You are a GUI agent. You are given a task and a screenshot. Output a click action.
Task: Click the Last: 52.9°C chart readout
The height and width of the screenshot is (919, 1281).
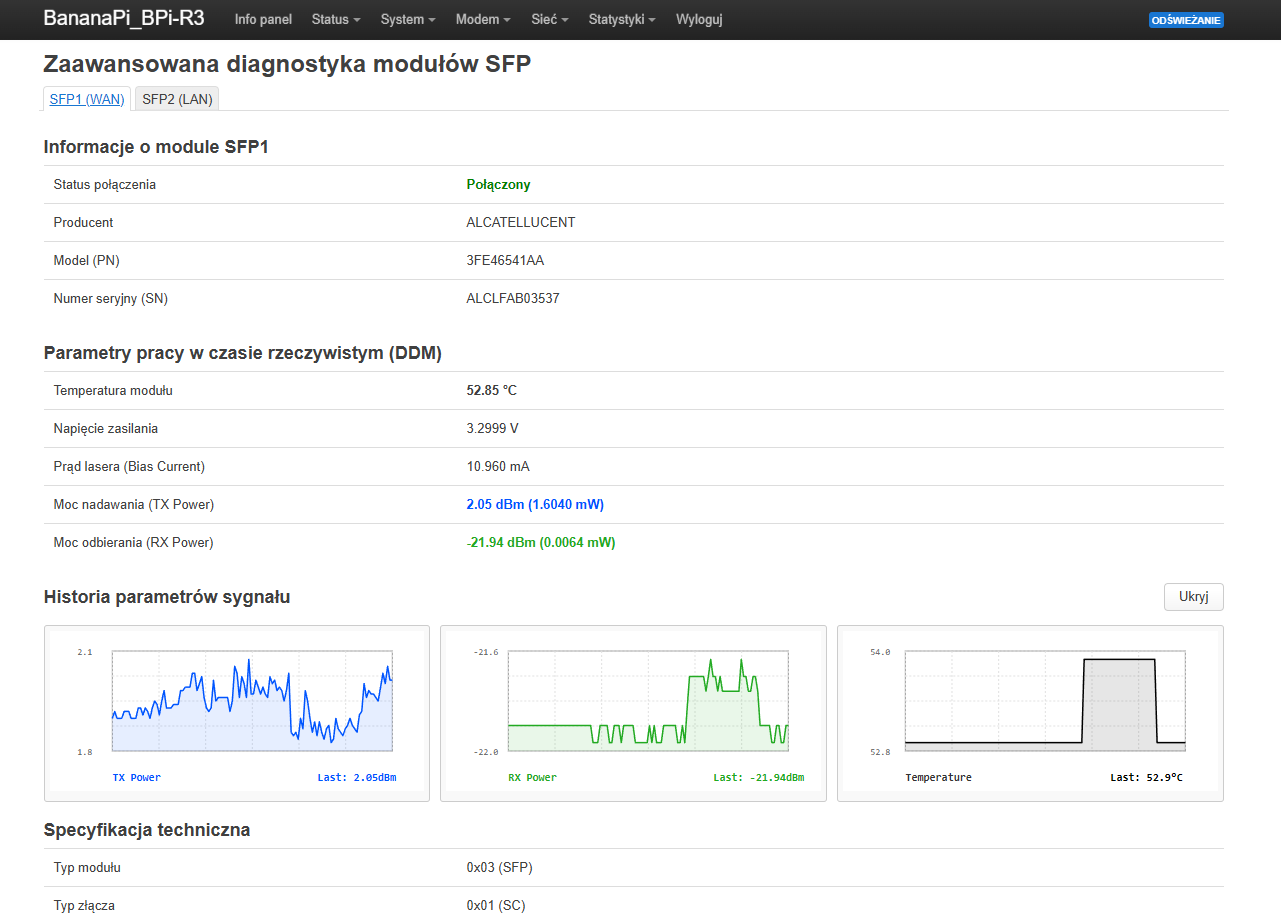(x=1147, y=778)
